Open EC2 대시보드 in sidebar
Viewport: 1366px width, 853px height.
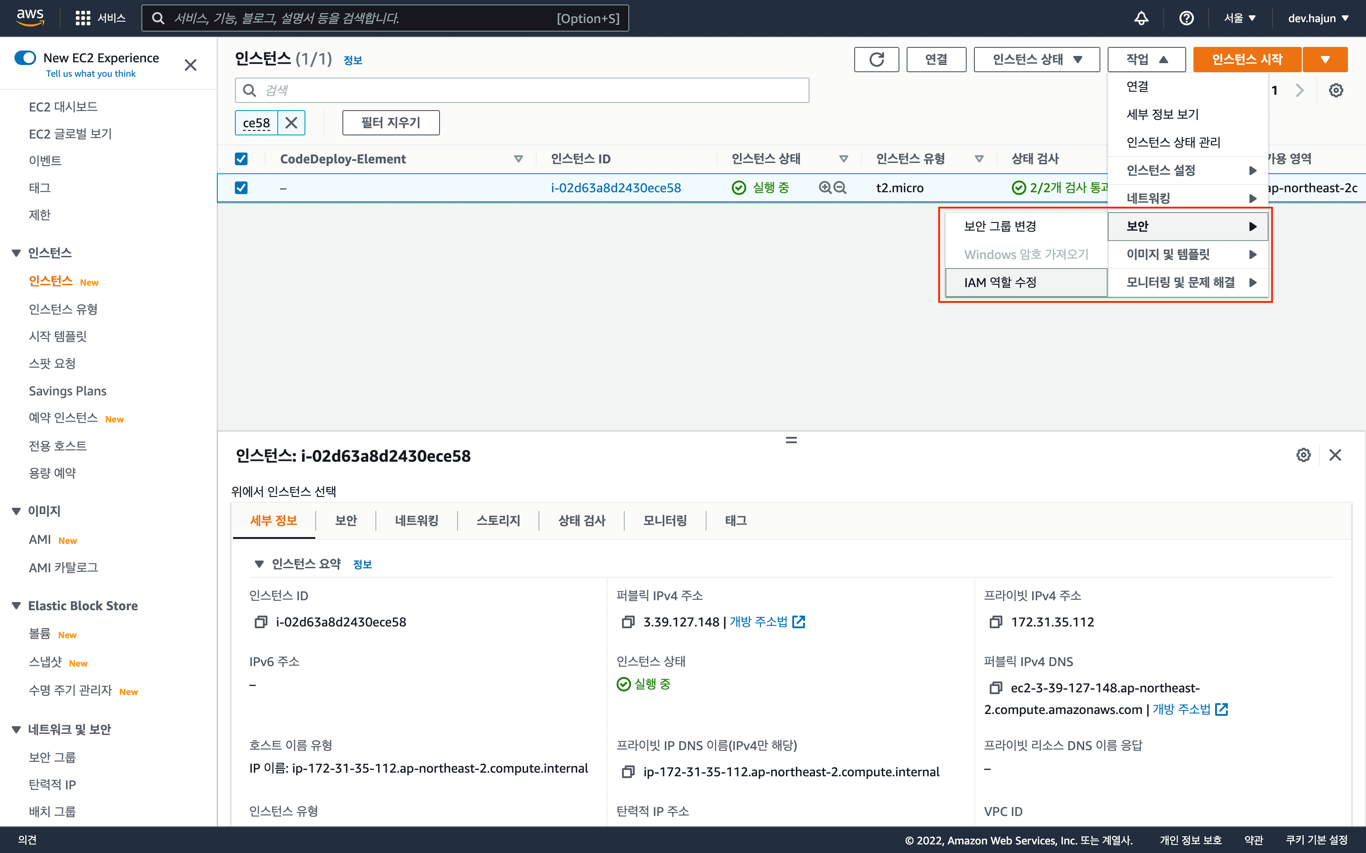(63, 106)
